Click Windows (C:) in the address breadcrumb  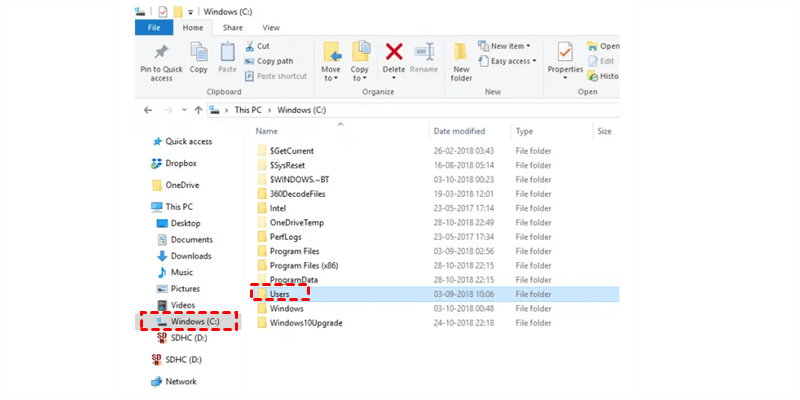[302, 110]
